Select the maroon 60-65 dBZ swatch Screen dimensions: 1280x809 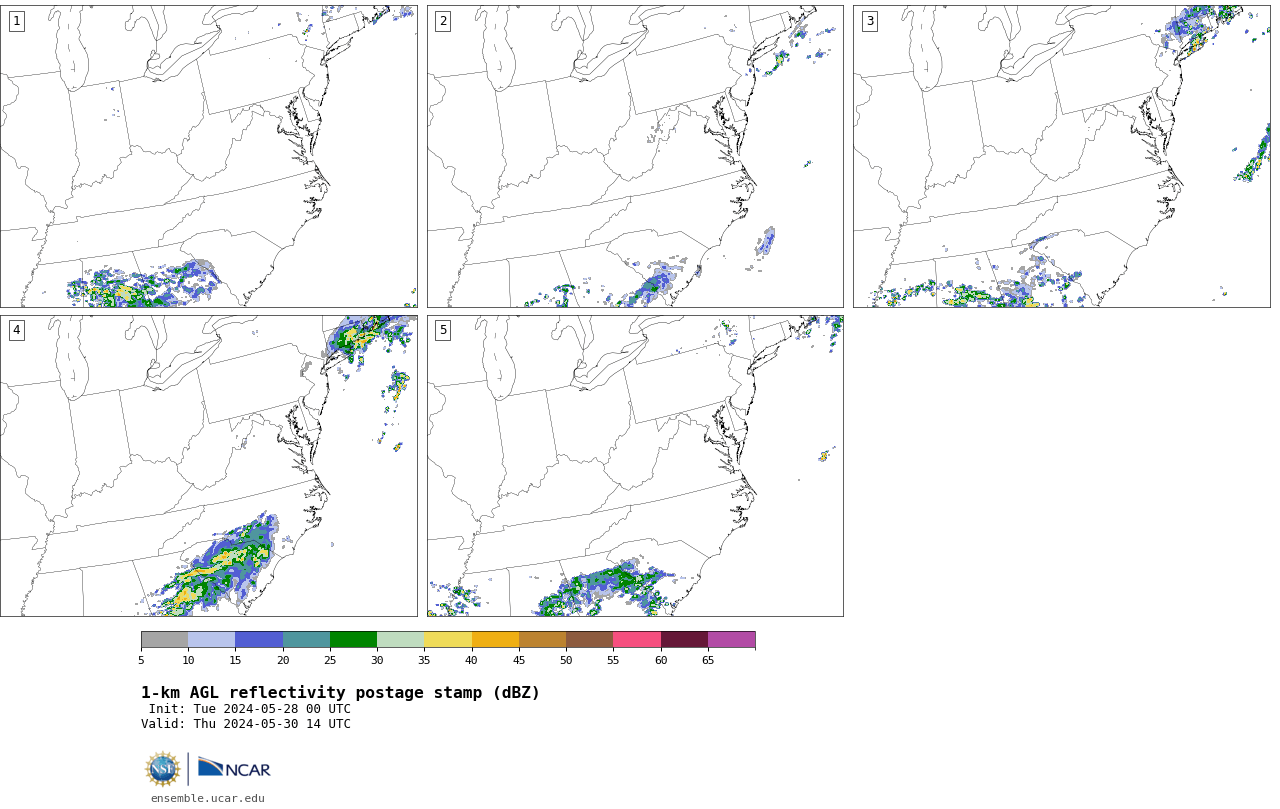pos(684,640)
